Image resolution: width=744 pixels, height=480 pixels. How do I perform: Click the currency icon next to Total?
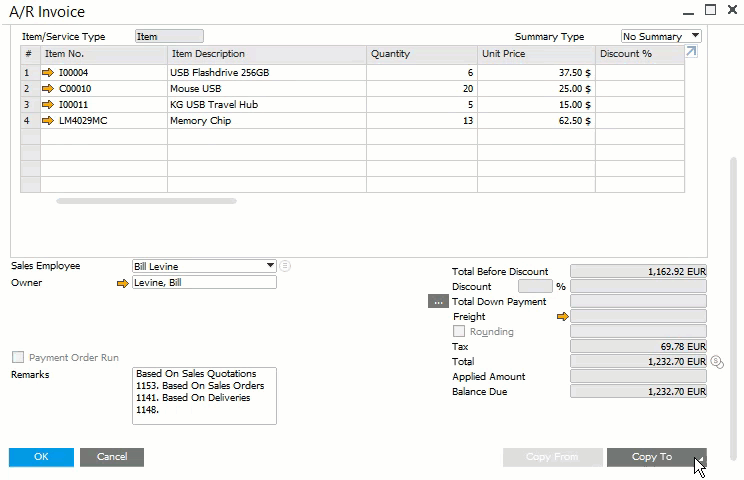717,362
